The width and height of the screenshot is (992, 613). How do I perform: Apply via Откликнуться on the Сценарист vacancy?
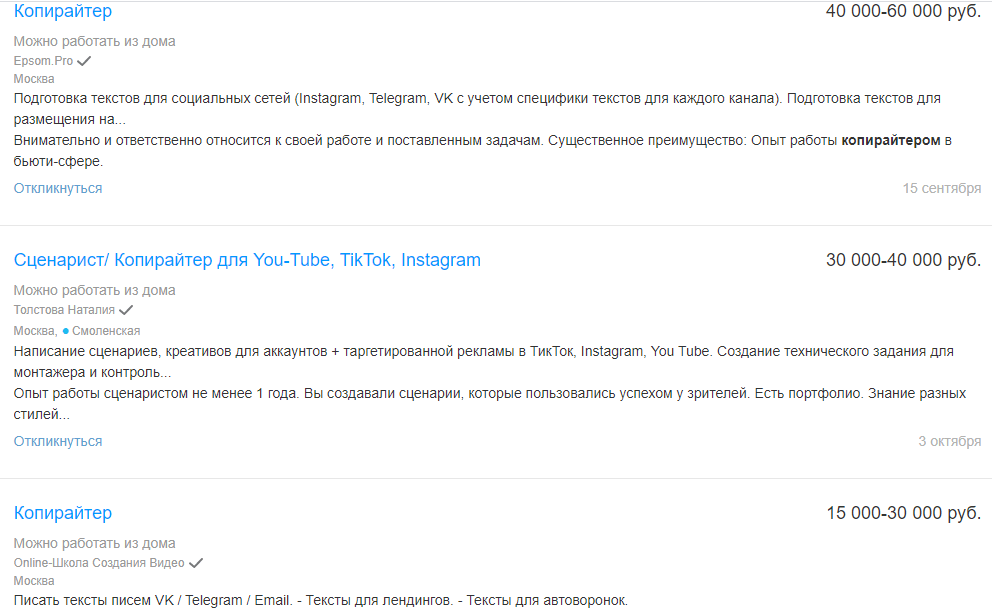[58, 441]
